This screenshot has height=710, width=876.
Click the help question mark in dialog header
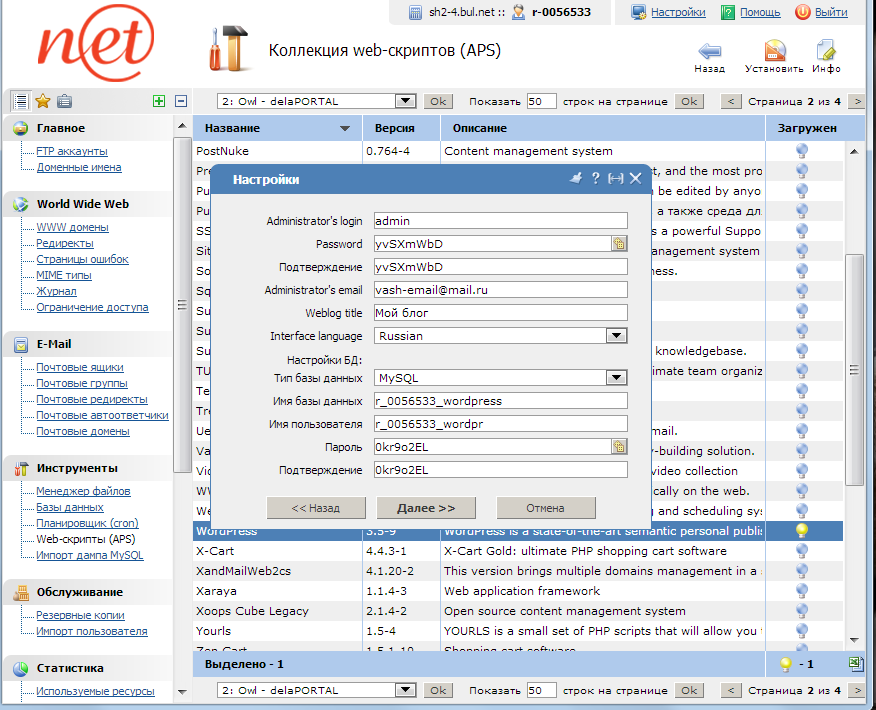pos(595,178)
